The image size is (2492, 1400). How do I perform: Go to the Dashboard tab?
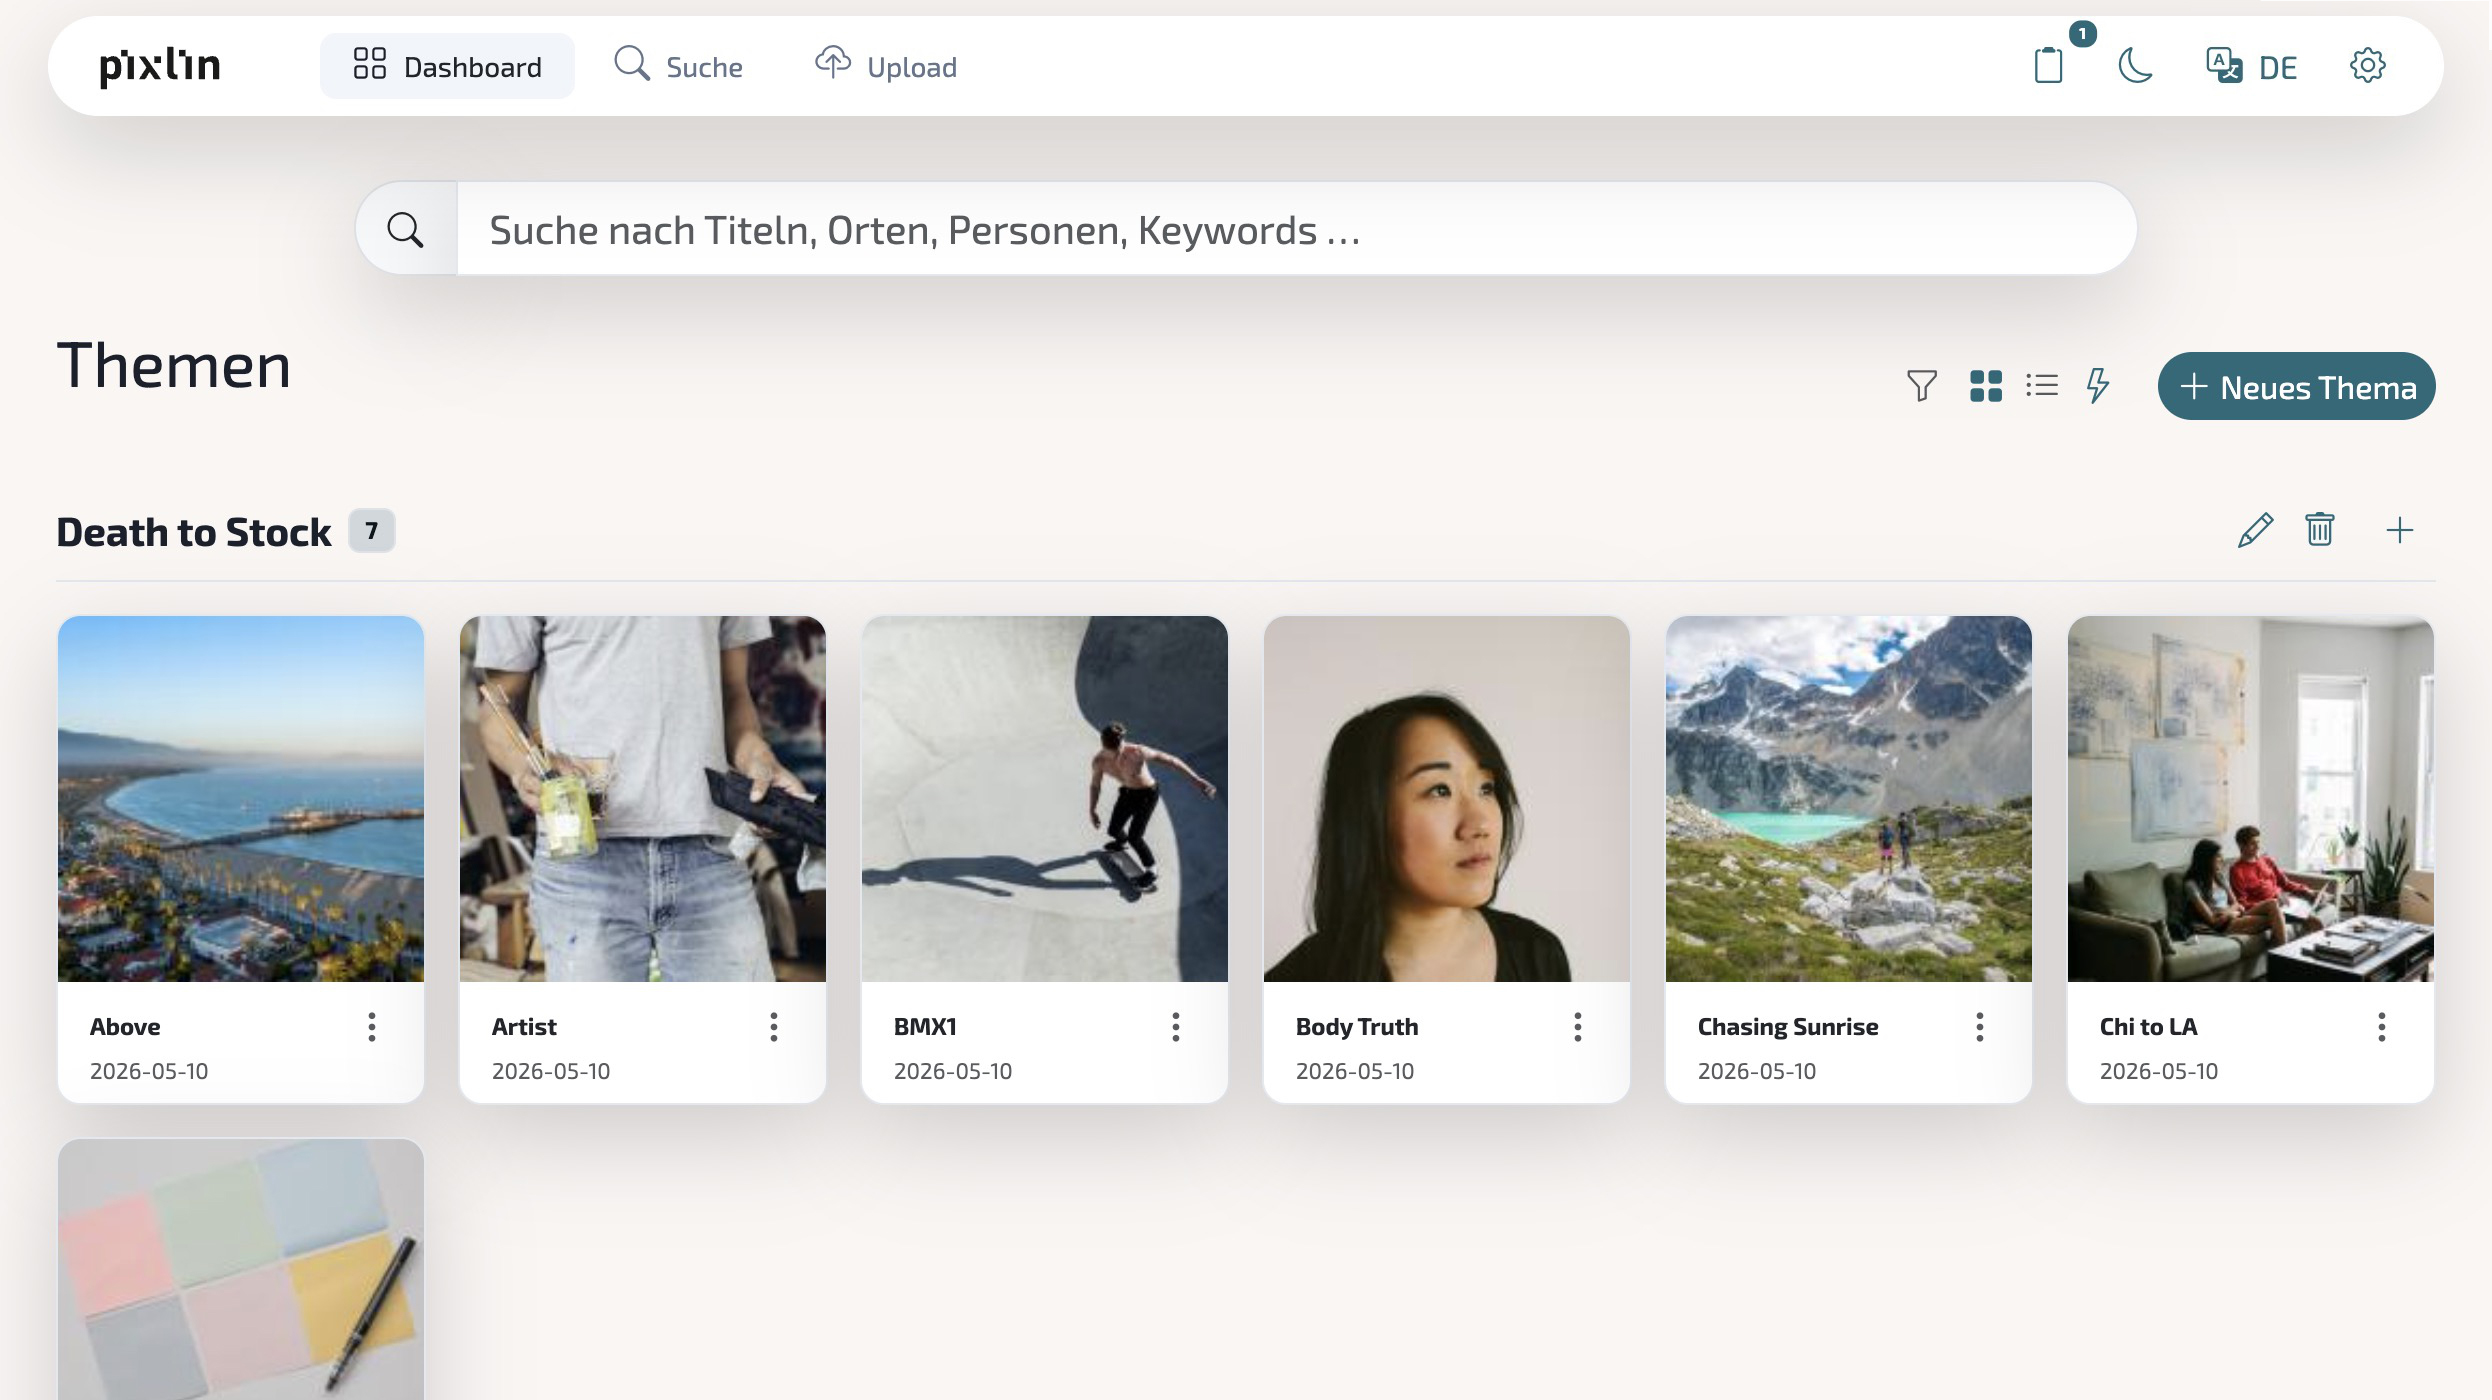(447, 66)
